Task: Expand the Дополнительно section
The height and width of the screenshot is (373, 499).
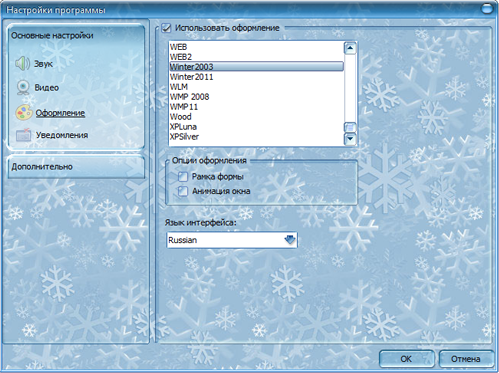Action: click(x=76, y=166)
